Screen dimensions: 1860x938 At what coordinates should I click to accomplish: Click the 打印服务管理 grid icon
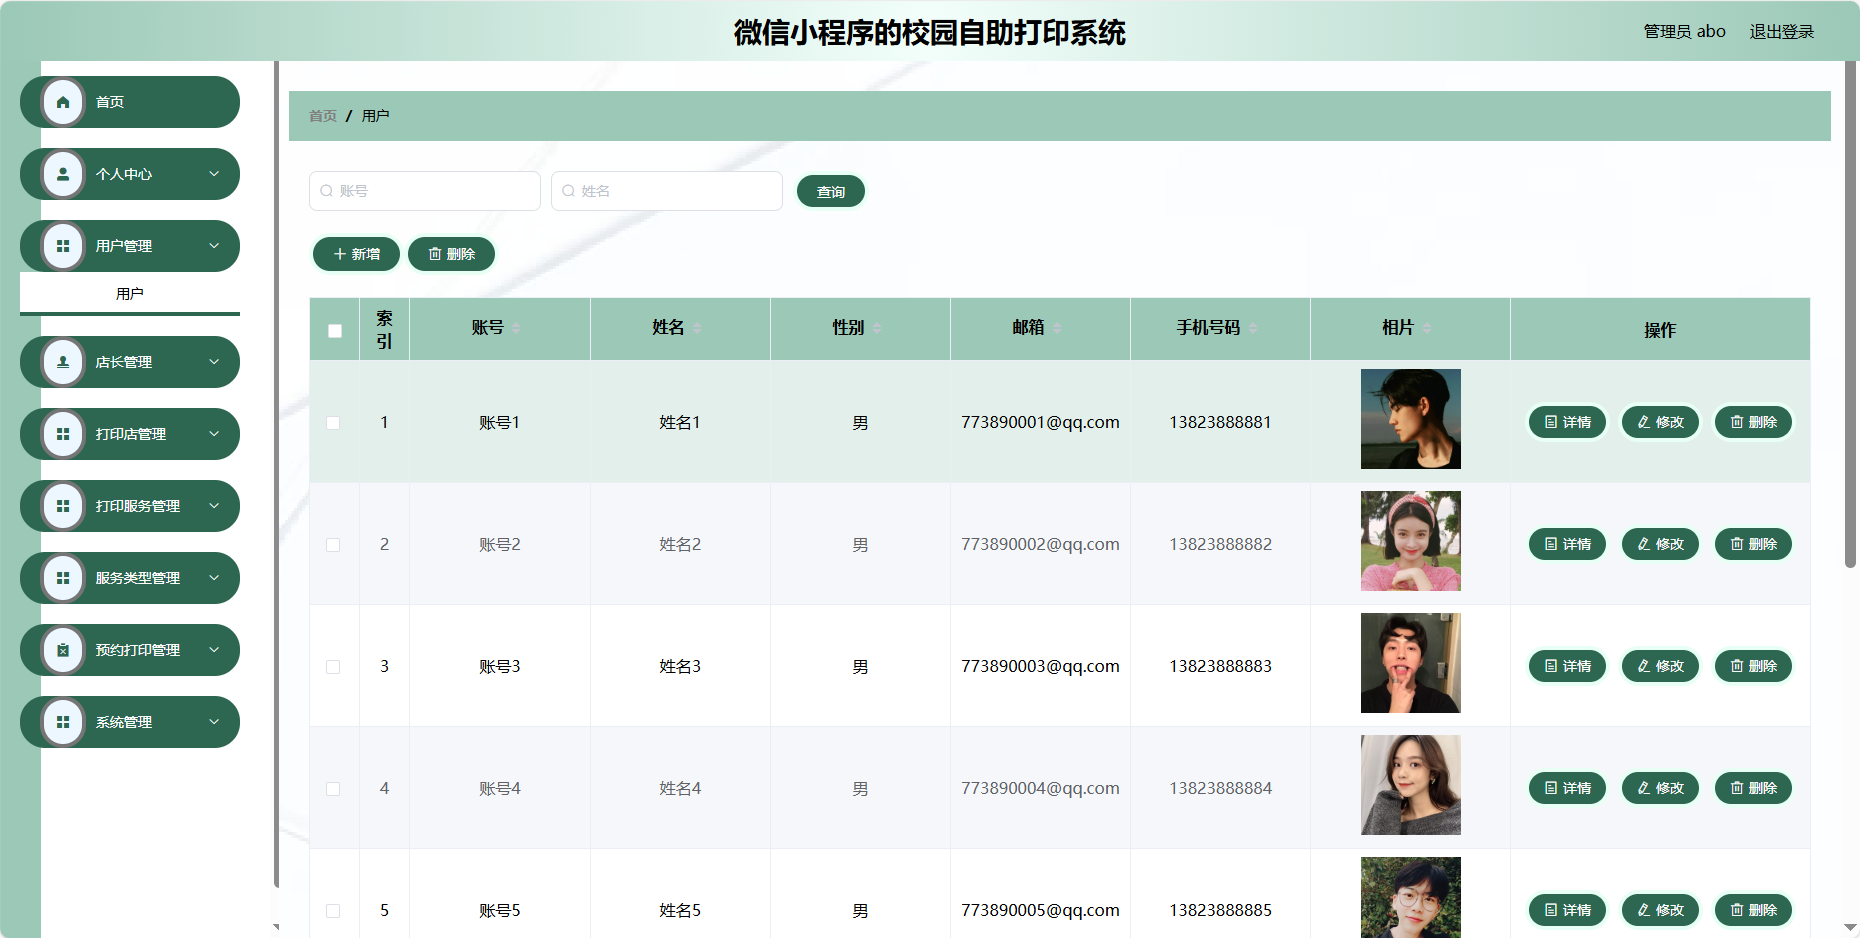coord(63,506)
